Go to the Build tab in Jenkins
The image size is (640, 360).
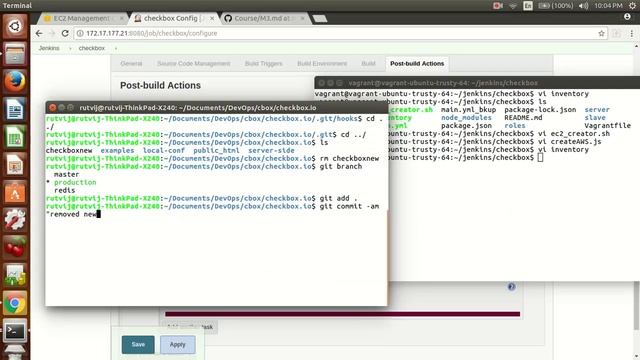pos(368,64)
